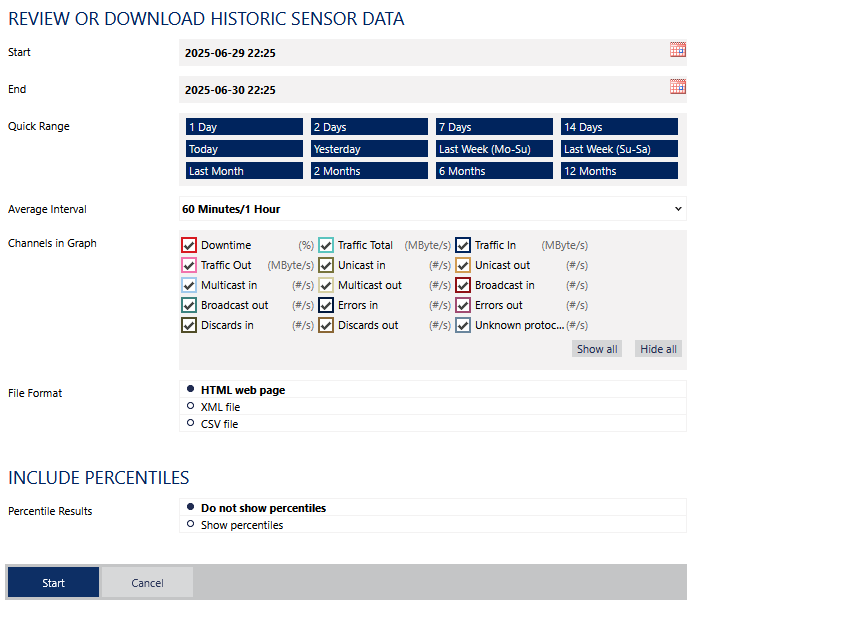Open the End date calendar picker icon
This screenshot has width=841, height=642.
677,87
